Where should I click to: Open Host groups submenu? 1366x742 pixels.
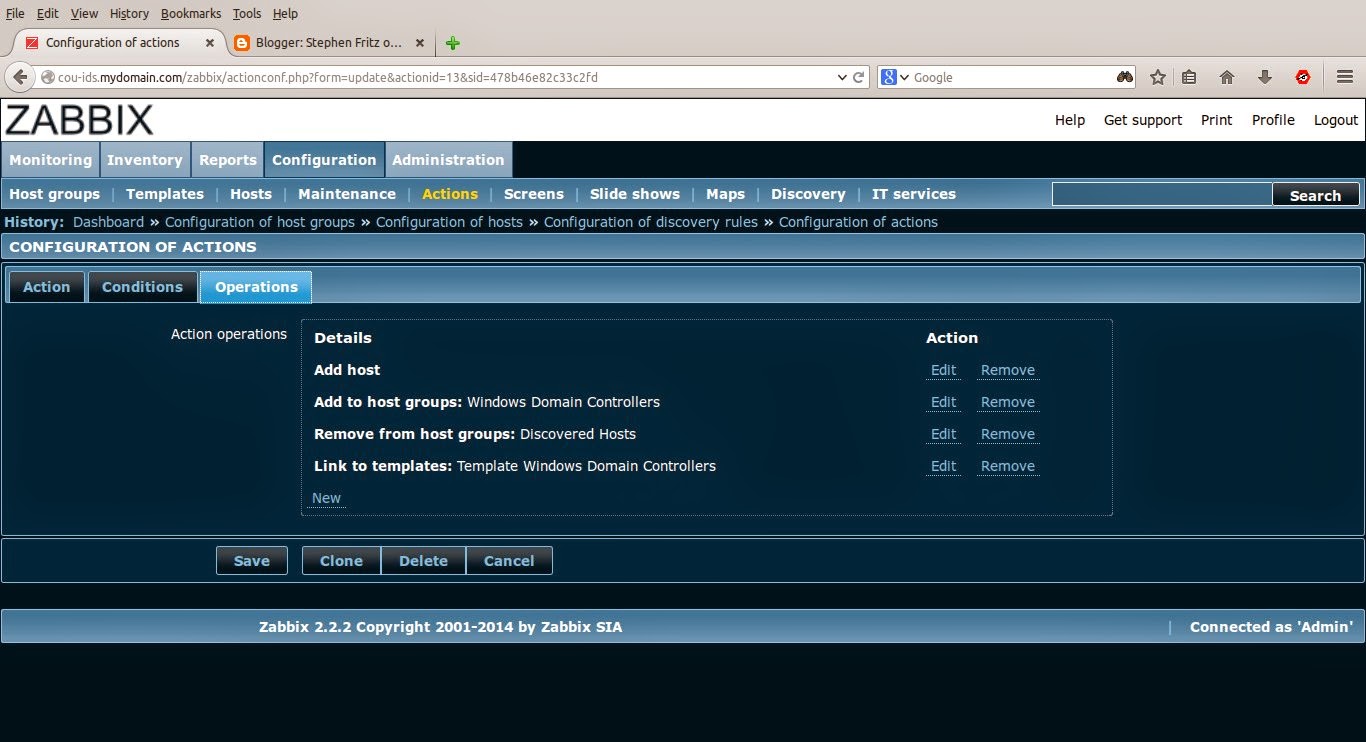point(55,194)
